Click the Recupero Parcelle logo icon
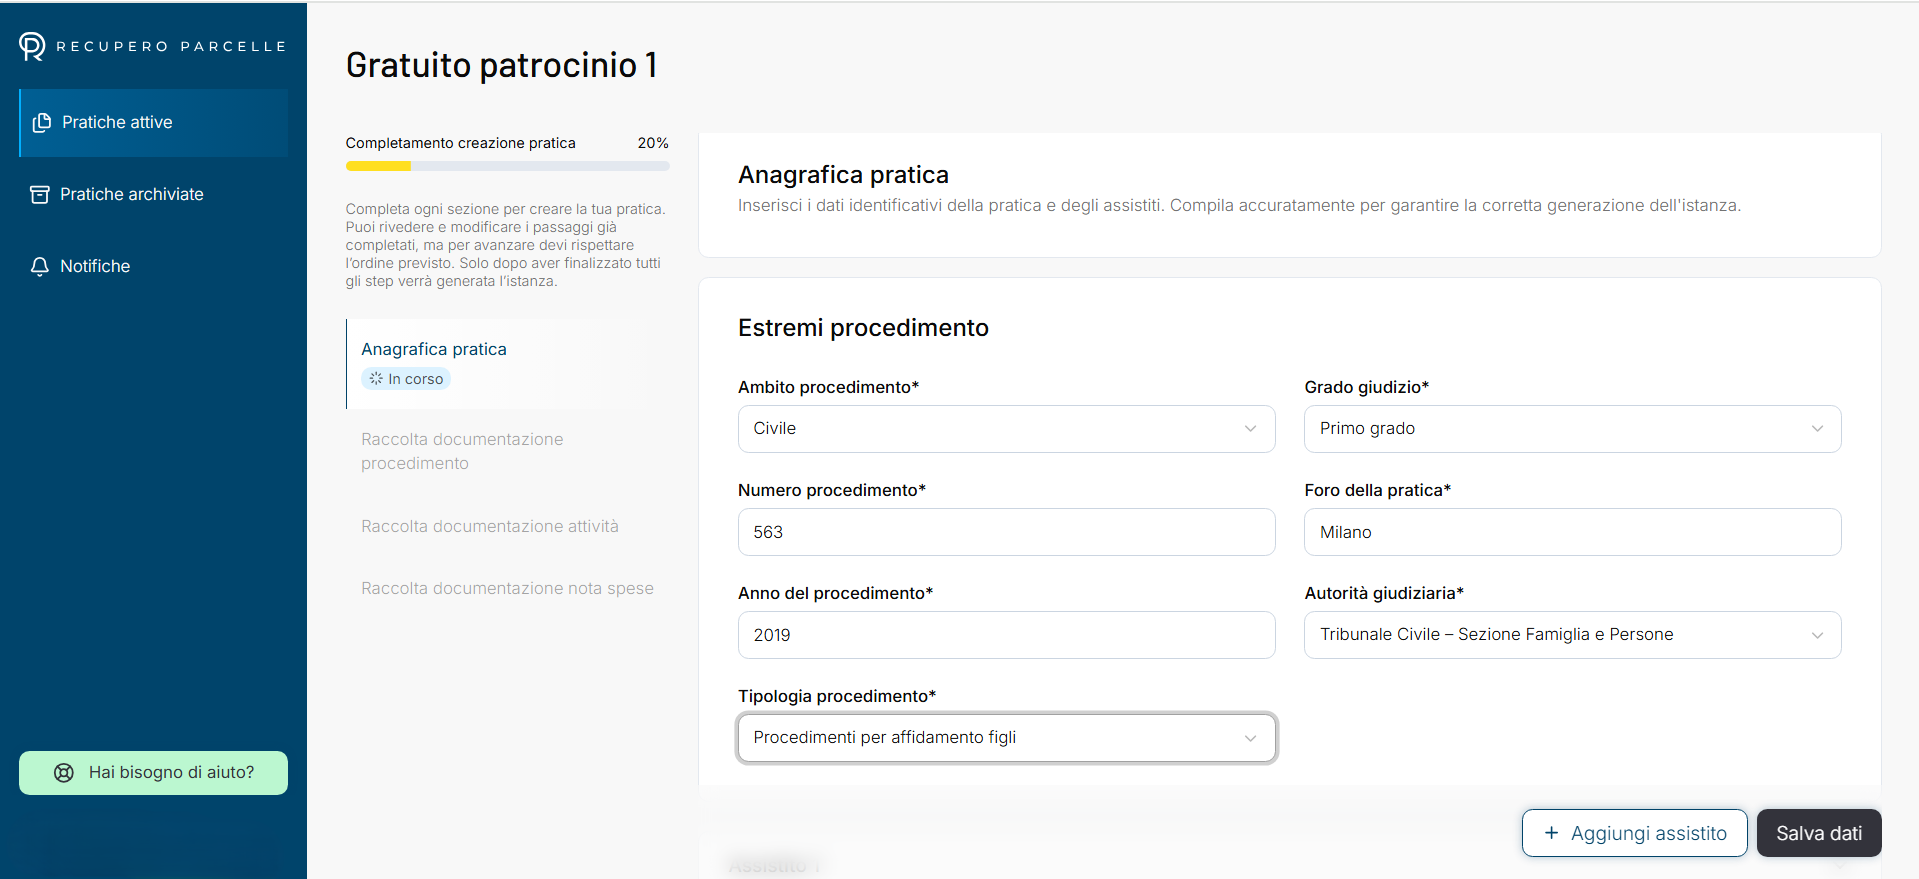Viewport: 1919px width, 879px height. (x=32, y=46)
